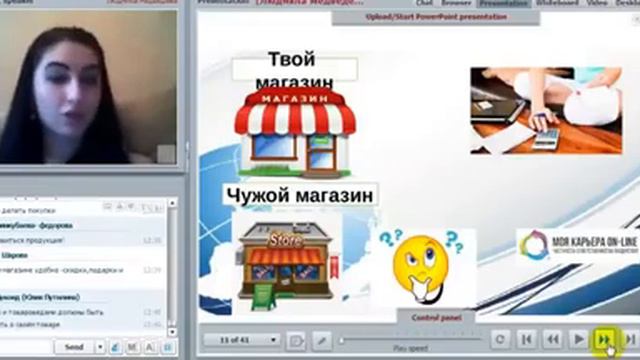Viewport: 640px width, 360px height.
Task: Click the red-awning МАГАЗИН shop picture
Action: [x=295, y=133]
